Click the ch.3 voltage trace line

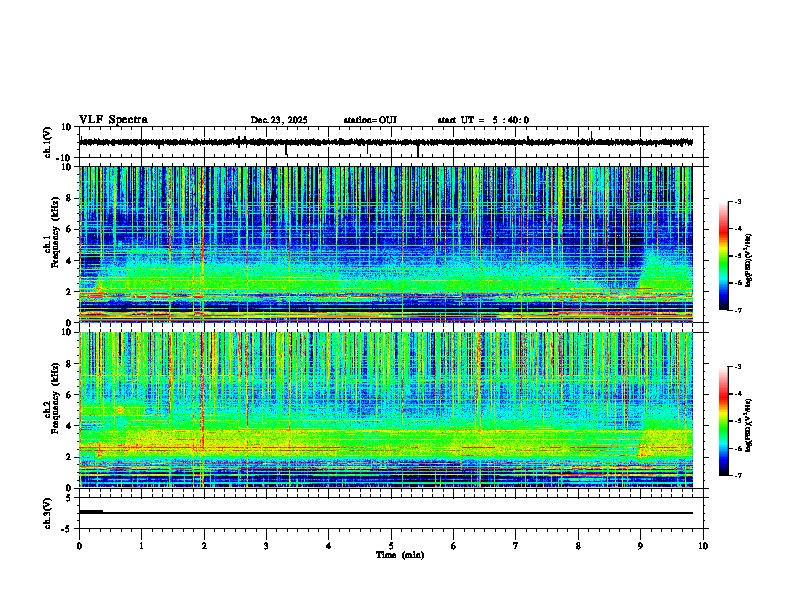coord(386,513)
